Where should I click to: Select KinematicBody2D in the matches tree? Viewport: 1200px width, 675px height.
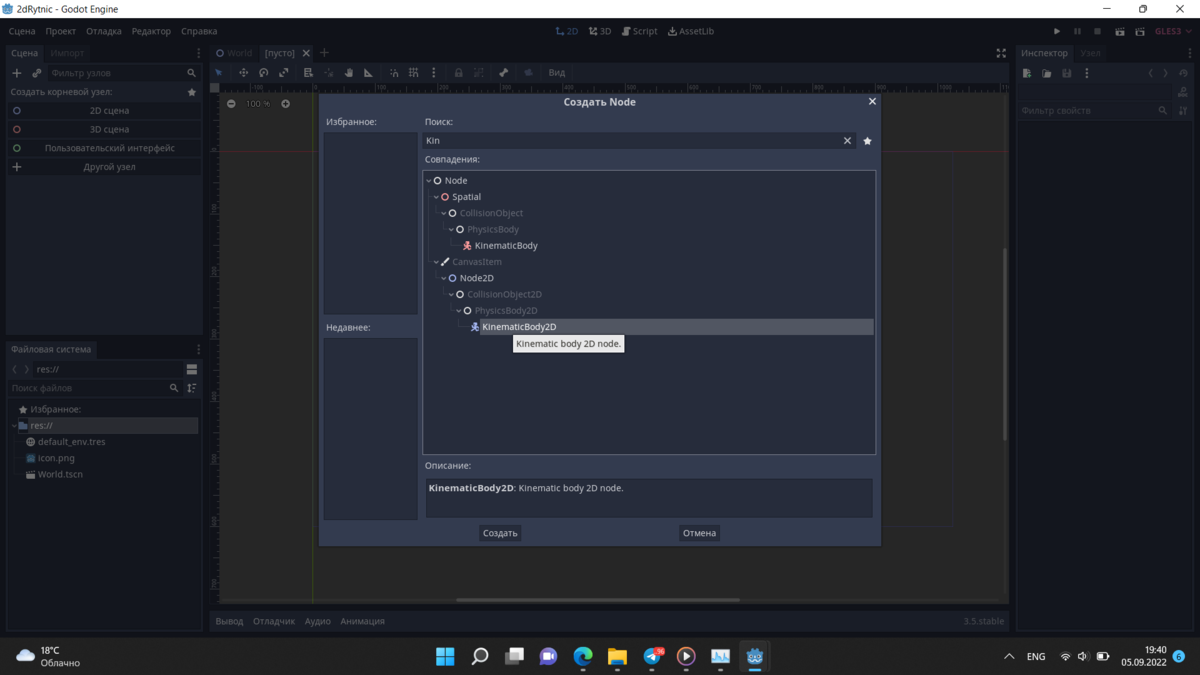click(x=519, y=327)
